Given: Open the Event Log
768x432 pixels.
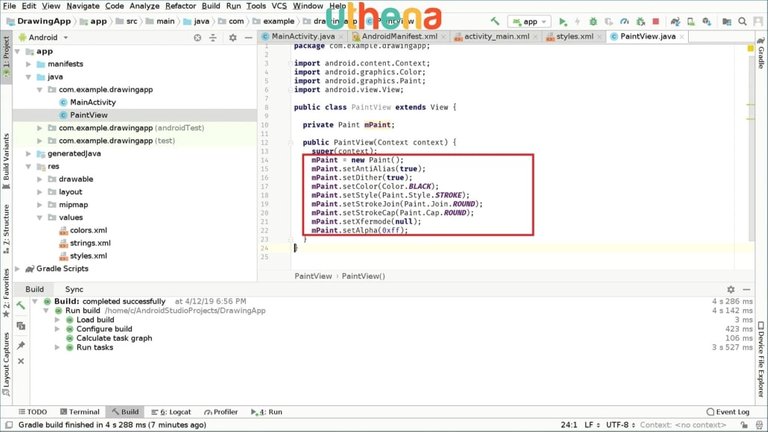Looking at the screenshot, I should tap(726, 411).
